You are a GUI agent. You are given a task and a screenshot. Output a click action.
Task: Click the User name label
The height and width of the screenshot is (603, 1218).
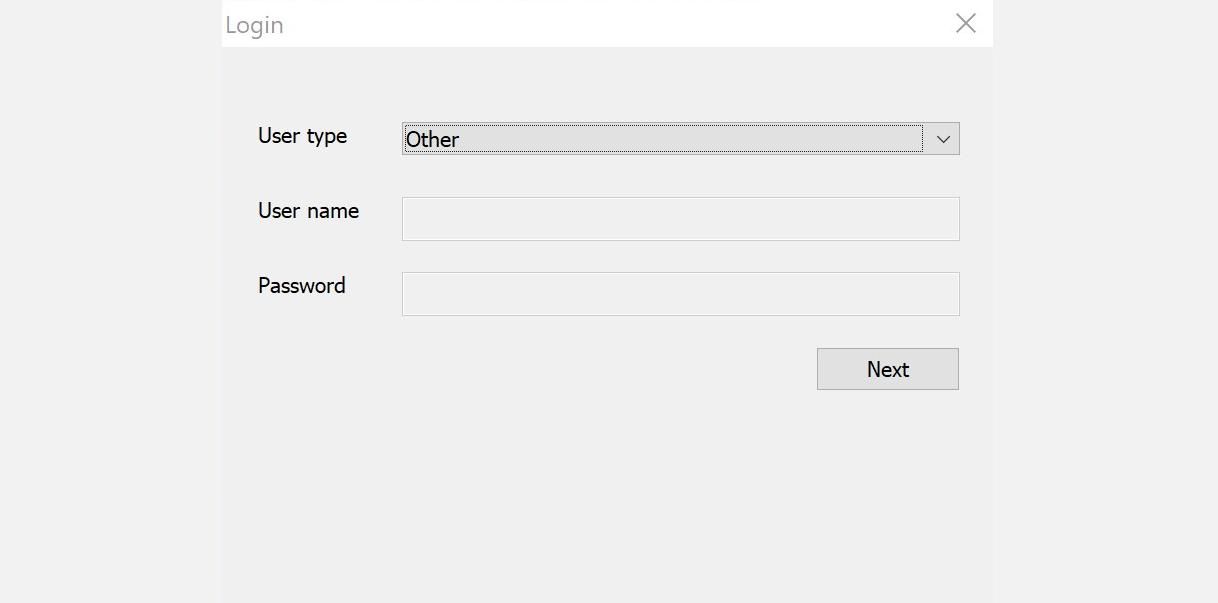point(308,211)
